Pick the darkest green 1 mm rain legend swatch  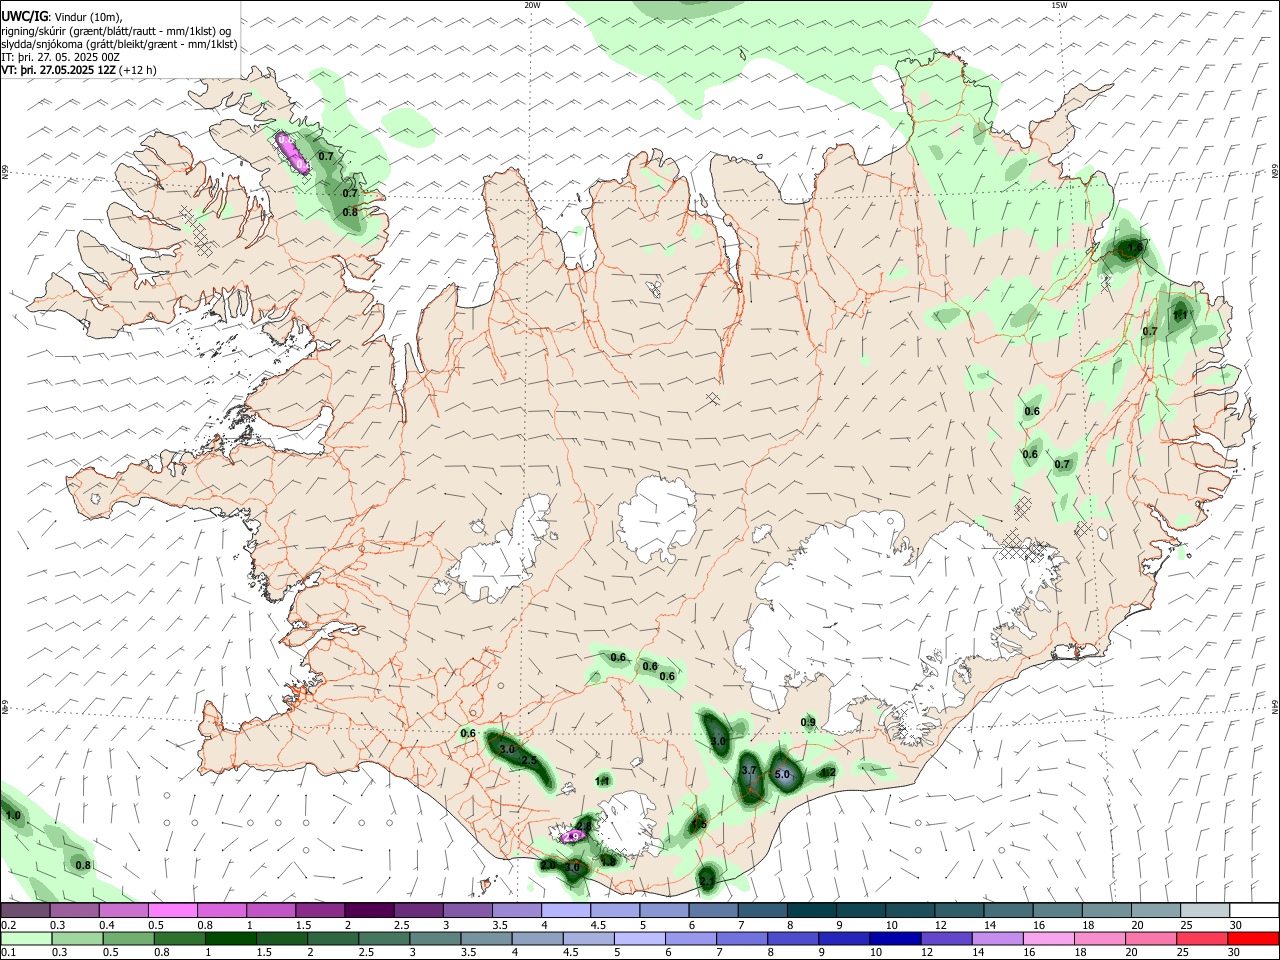[x=229, y=939]
